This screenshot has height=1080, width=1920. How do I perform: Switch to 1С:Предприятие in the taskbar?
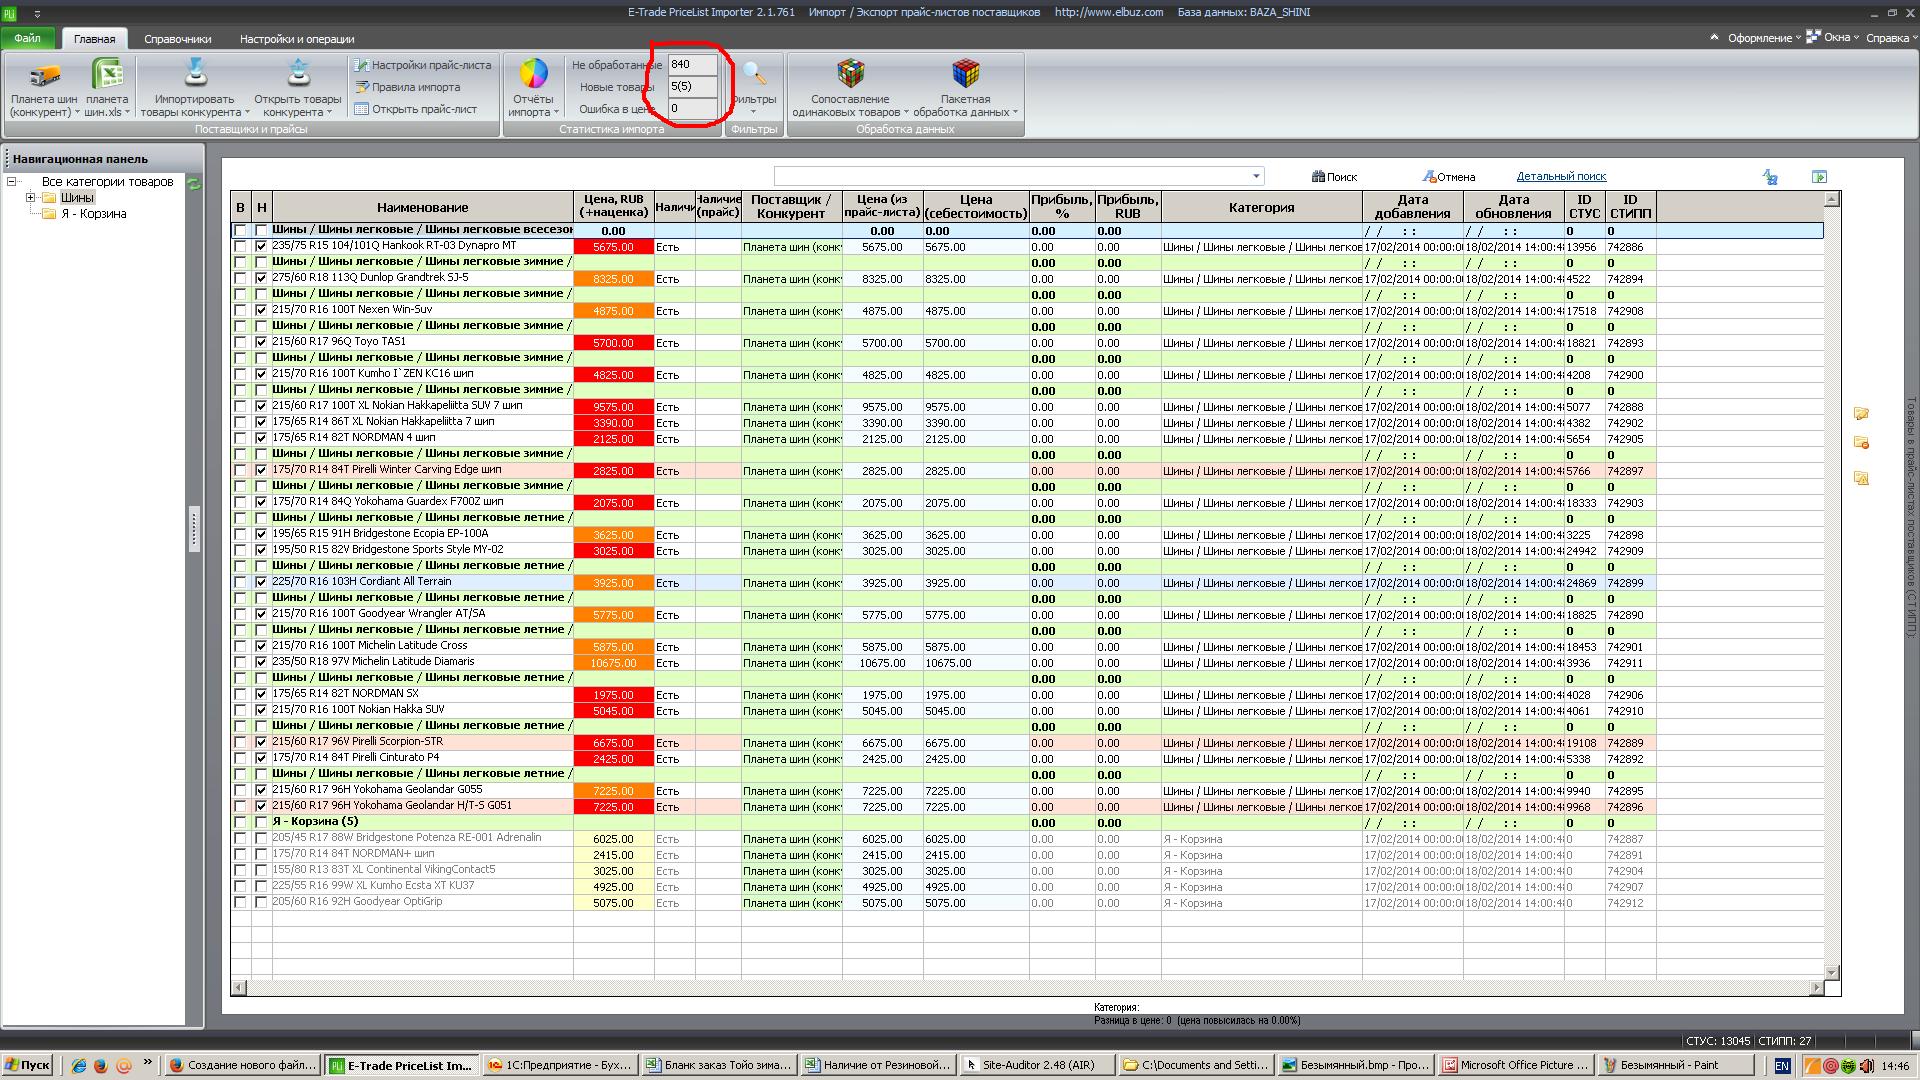click(x=561, y=1066)
